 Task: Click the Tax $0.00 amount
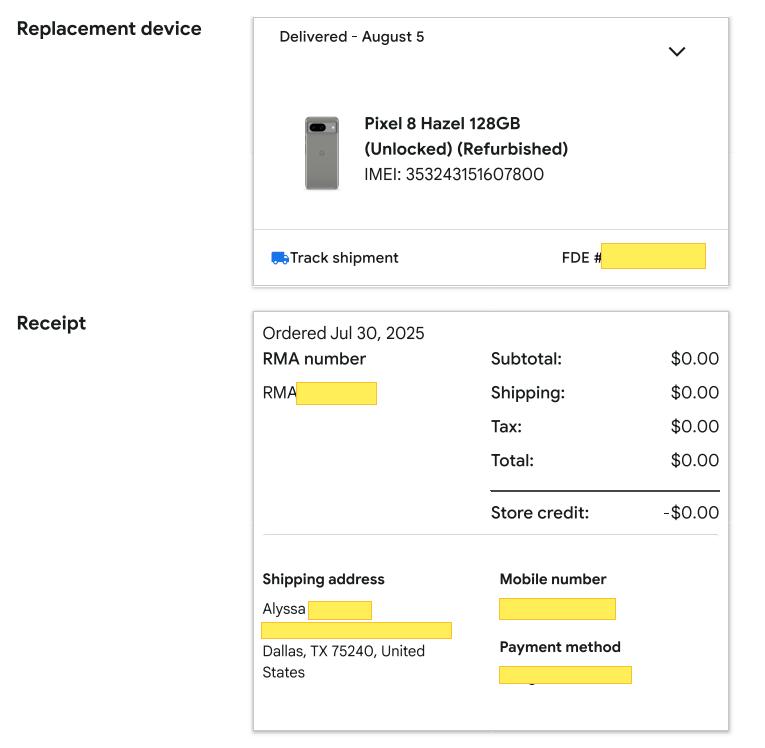695,426
